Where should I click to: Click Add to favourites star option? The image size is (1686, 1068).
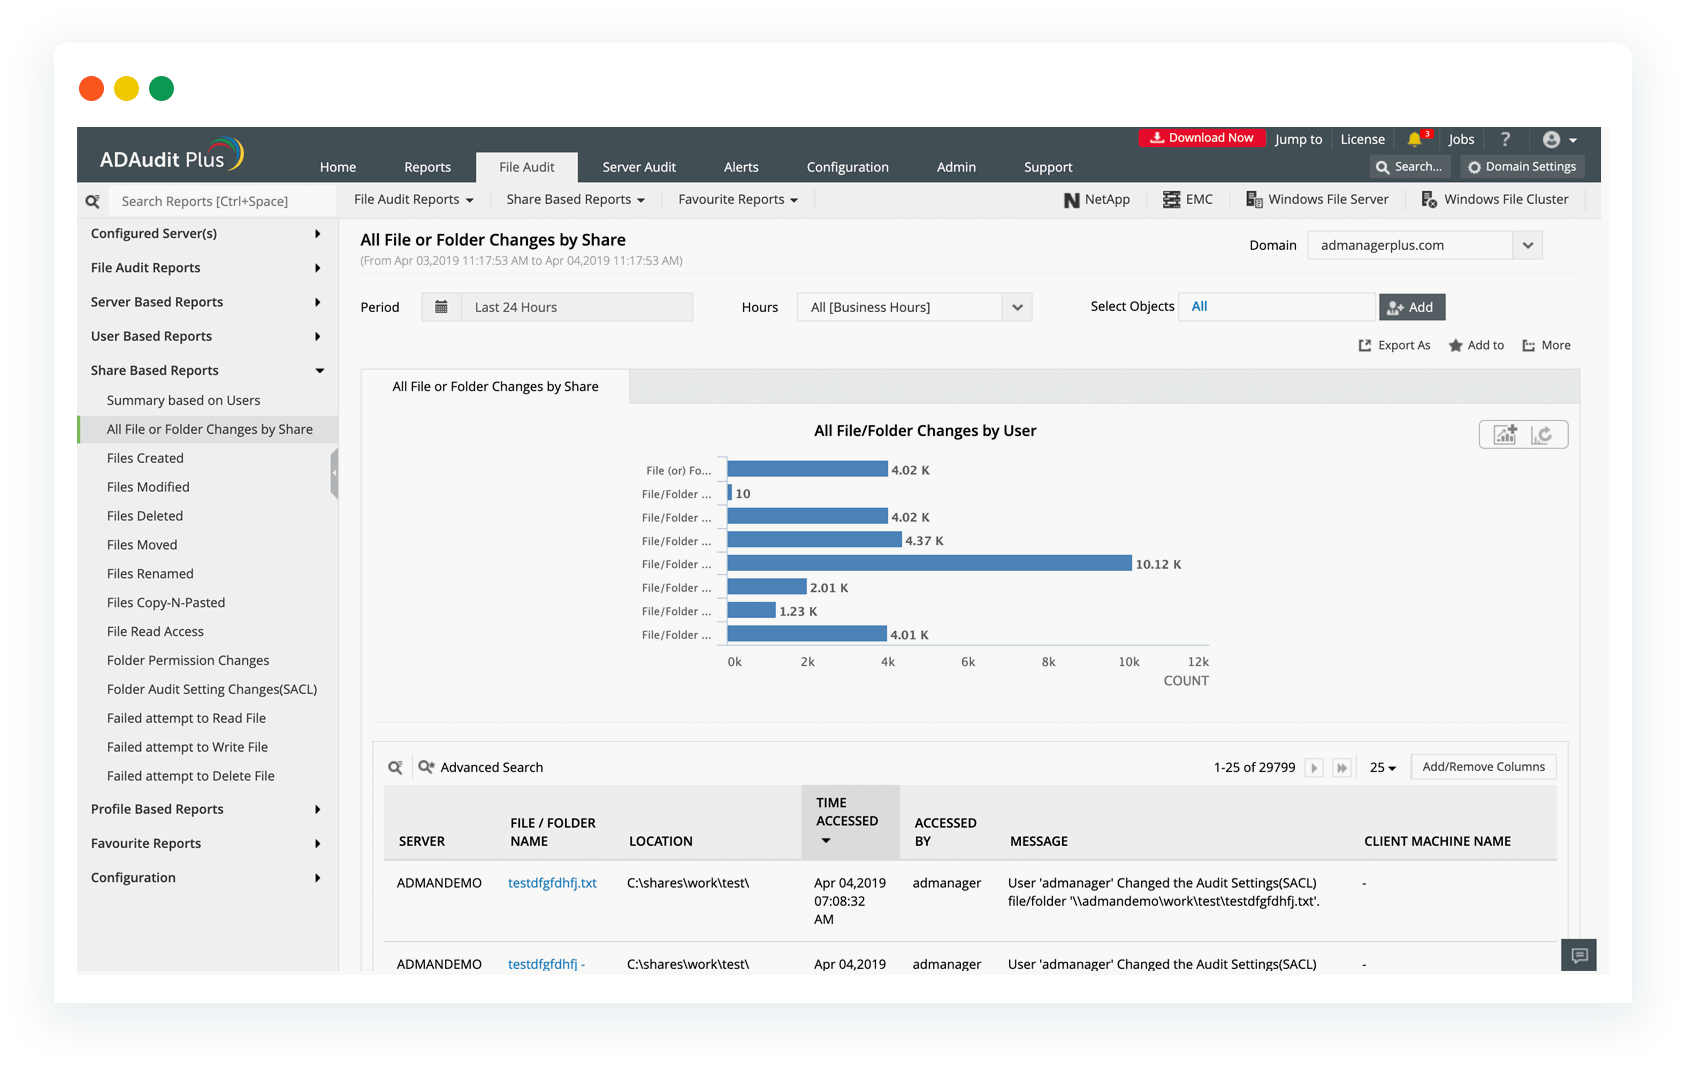[x=1476, y=345]
